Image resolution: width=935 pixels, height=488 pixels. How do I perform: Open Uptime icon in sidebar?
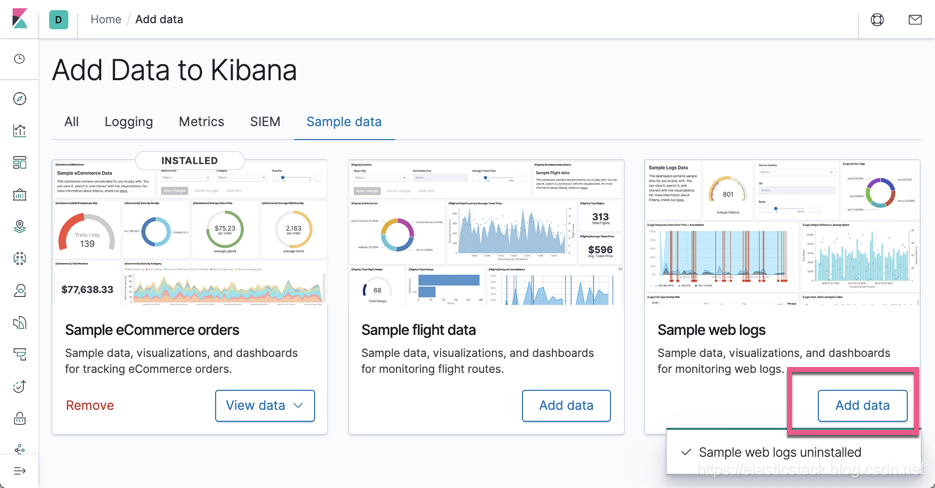(x=20, y=387)
